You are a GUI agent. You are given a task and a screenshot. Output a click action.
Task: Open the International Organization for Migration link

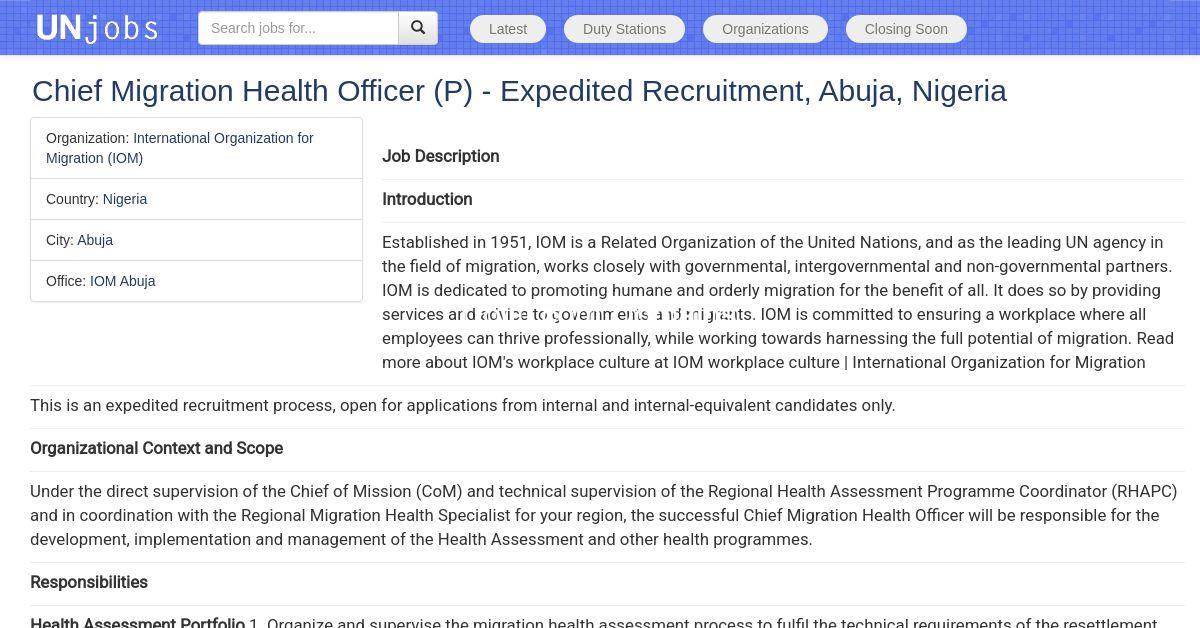pyautogui.click(x=180, y=148)
